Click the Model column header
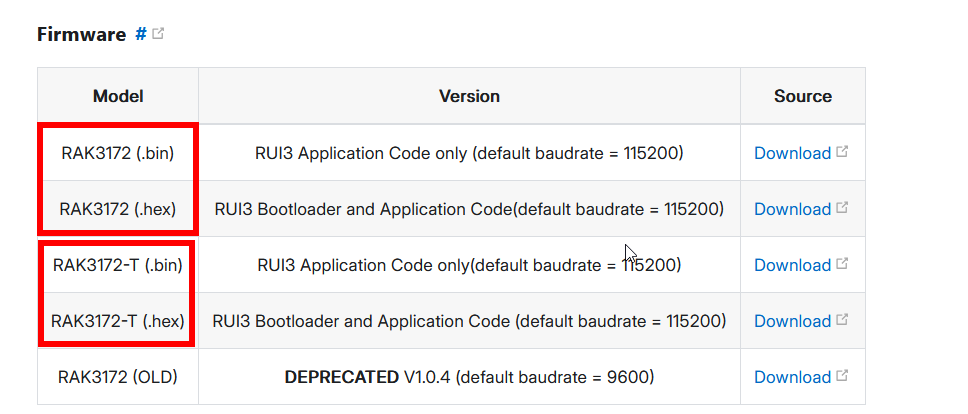The height and width of the screenshot is (414, 968). (118, 96)
